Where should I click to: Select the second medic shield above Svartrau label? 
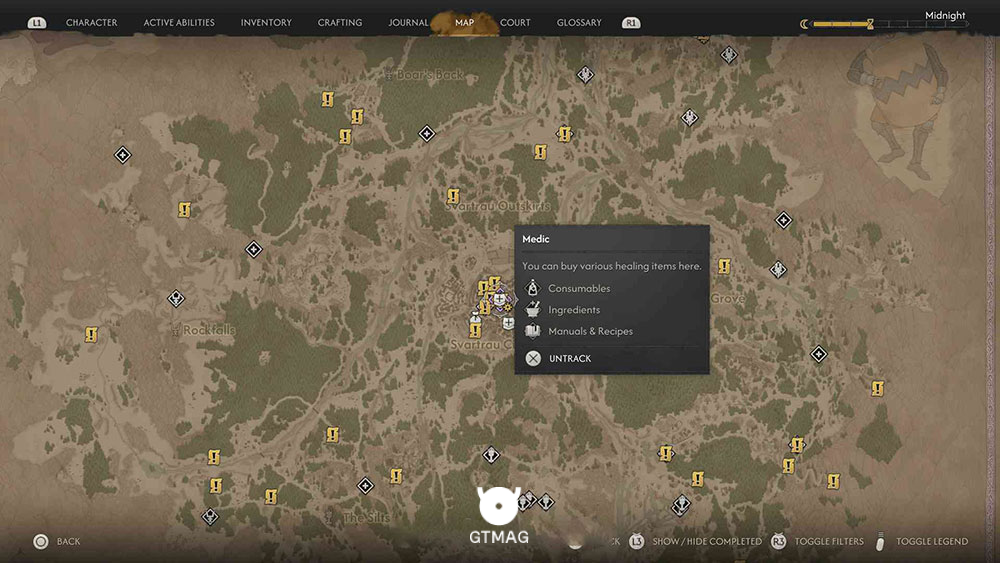click(x=508, y=323)
